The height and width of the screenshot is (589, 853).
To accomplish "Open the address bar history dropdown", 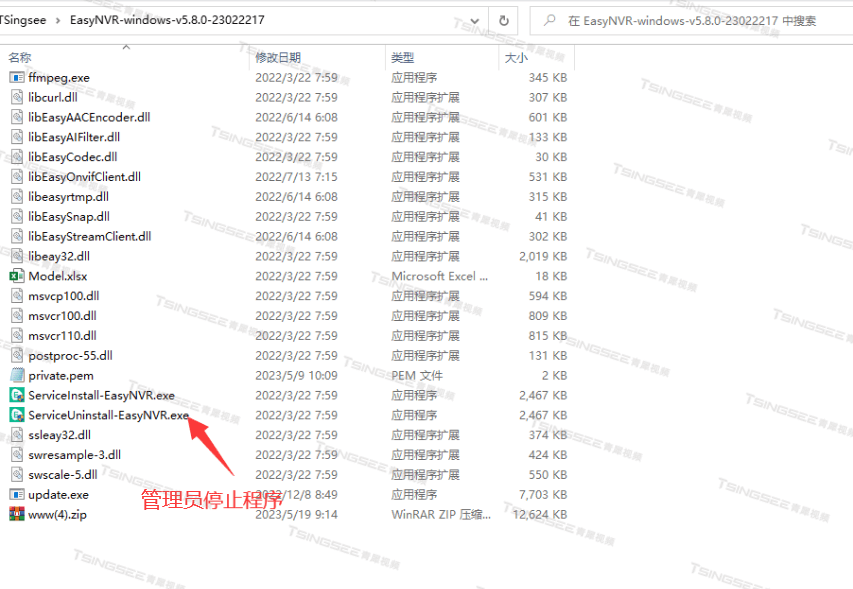I will 474,21.
